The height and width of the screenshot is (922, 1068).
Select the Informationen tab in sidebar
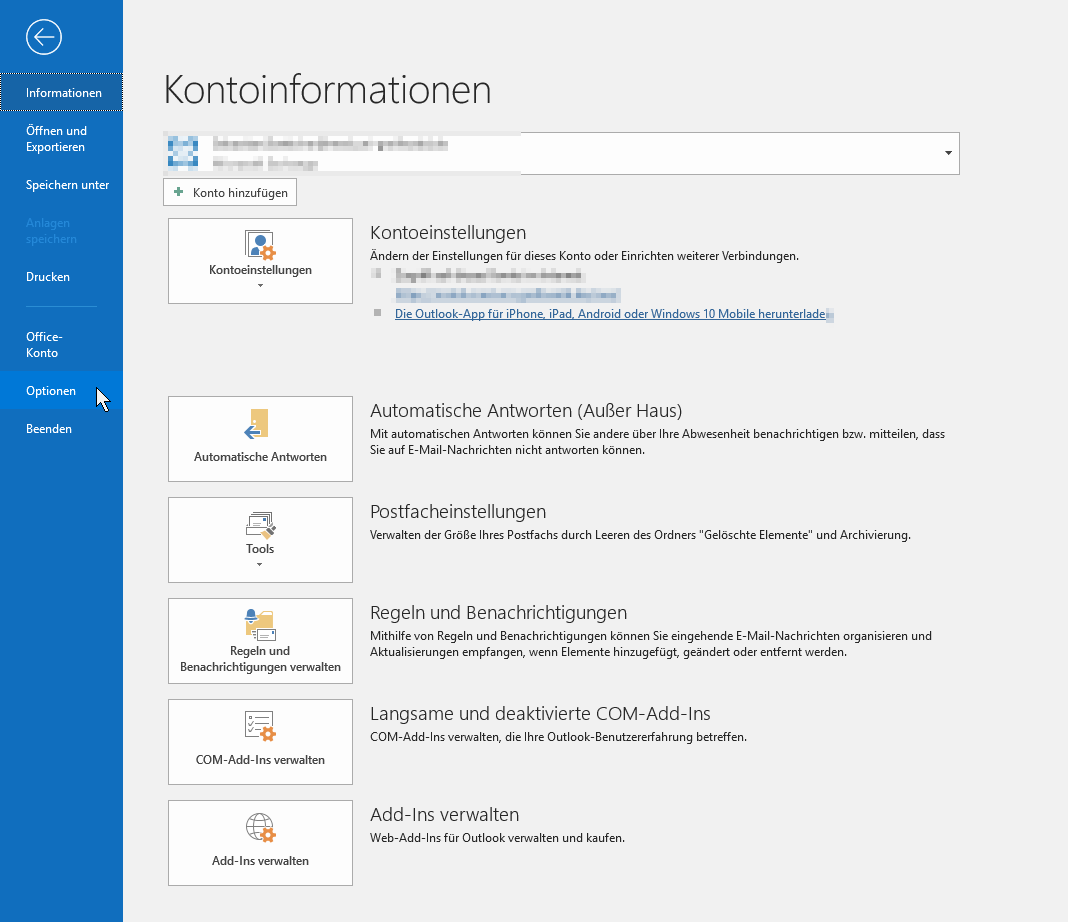(x=64, y=93)
